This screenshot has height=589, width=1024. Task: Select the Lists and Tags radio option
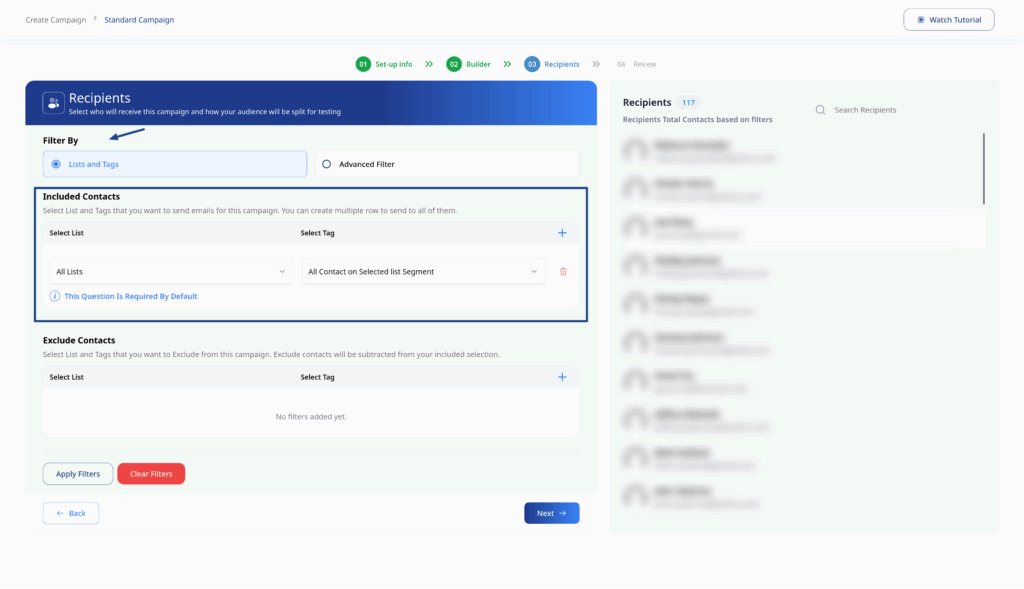point(56,164)
